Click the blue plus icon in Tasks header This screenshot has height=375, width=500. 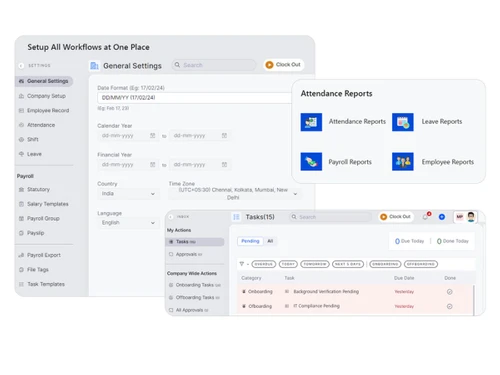(x=442, y=217)
